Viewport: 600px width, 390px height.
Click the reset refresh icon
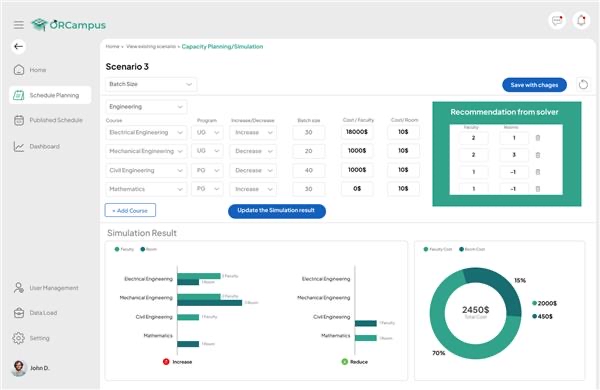[583, 85]
